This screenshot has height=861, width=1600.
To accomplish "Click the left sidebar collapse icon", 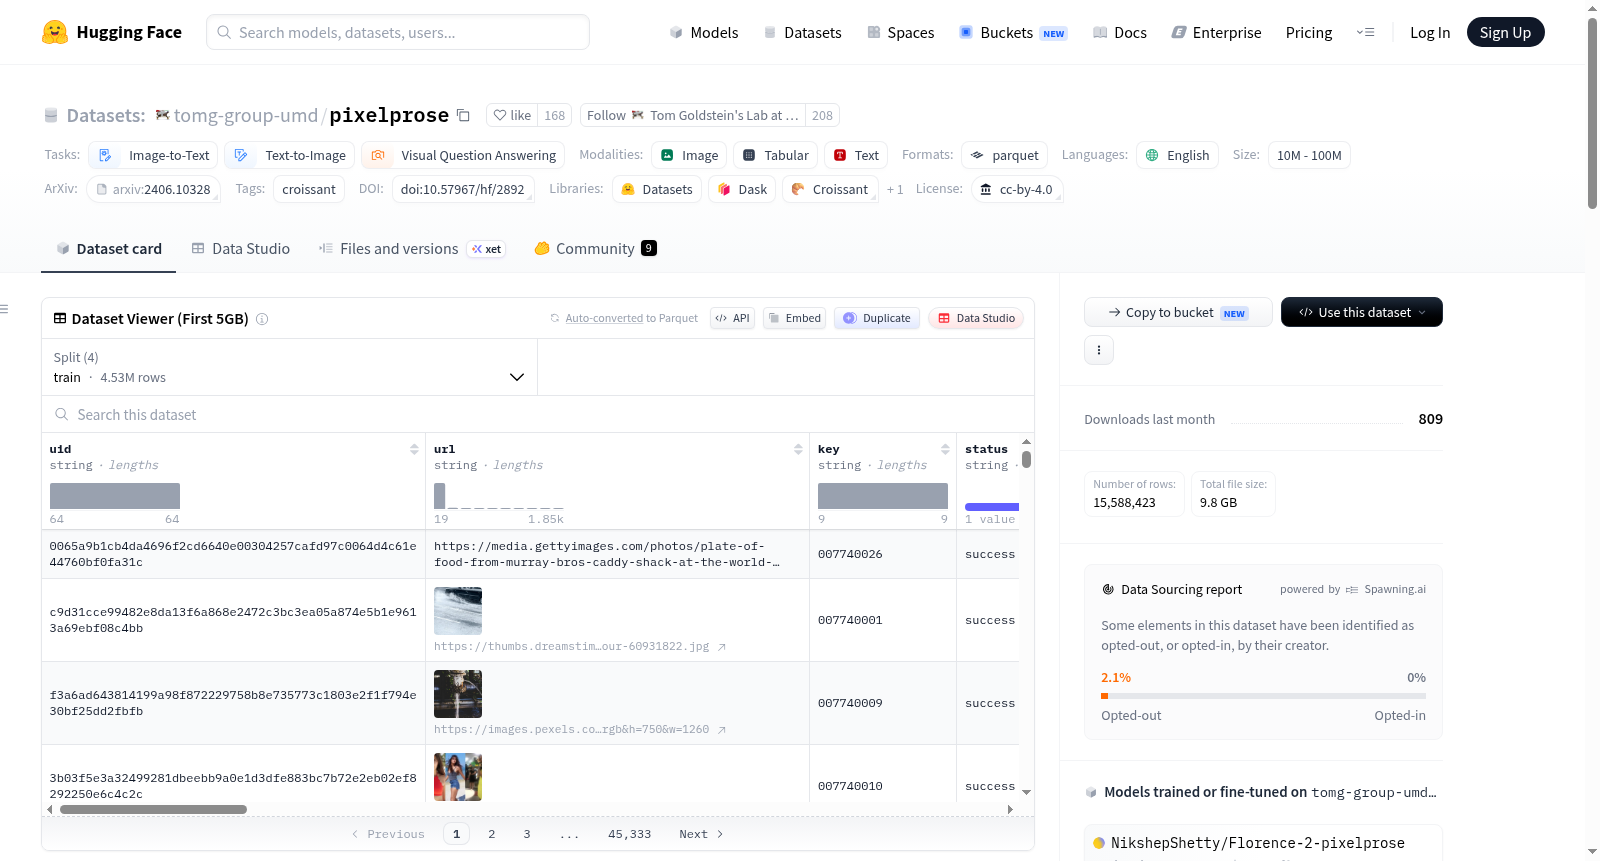I will click(x=5, y=309).
